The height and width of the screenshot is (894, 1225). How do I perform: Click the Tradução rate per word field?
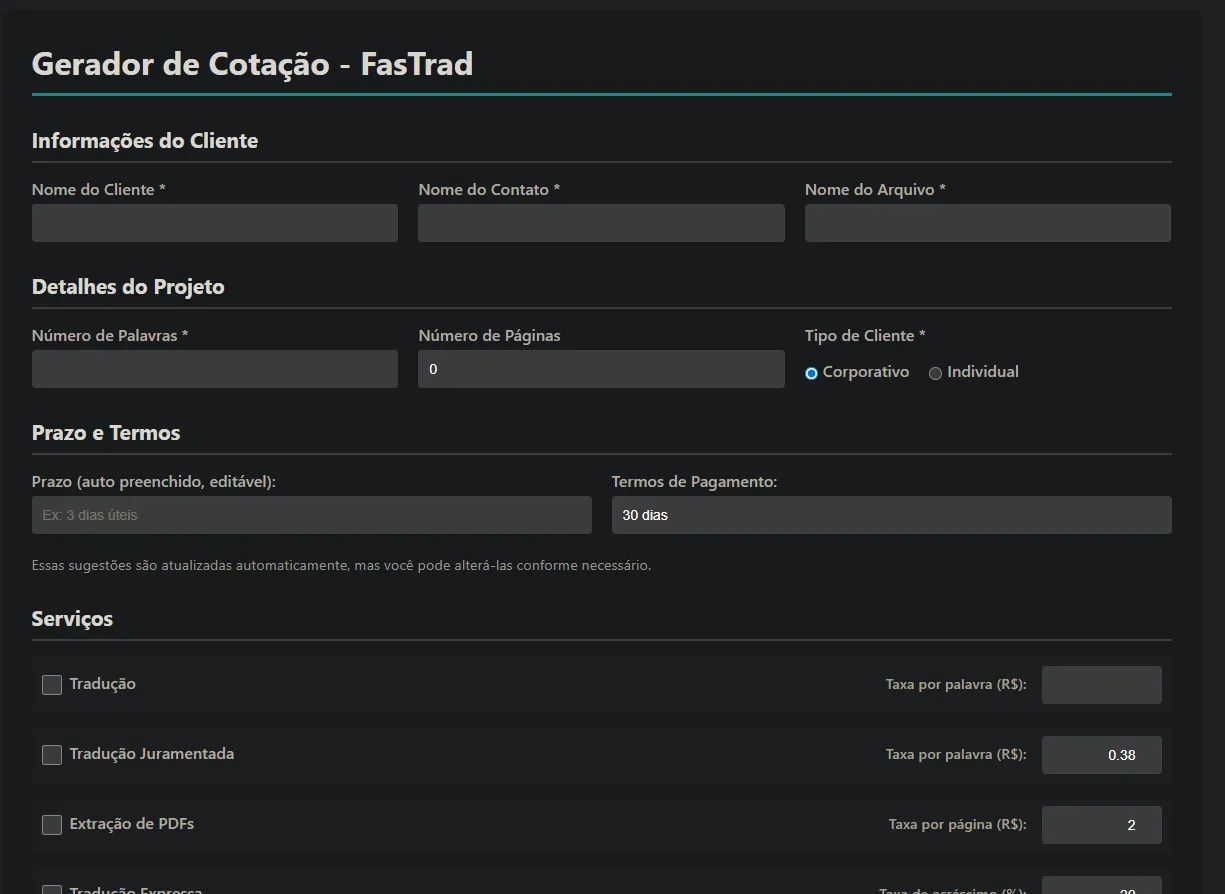pos(1102,685)
